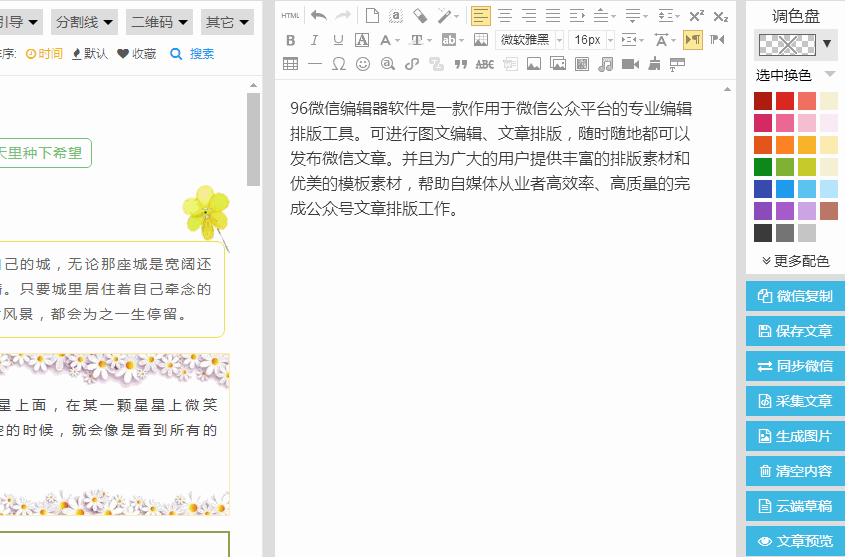
Task: Toggle left-to-right text direction
Action: click(x=693, y=40)
